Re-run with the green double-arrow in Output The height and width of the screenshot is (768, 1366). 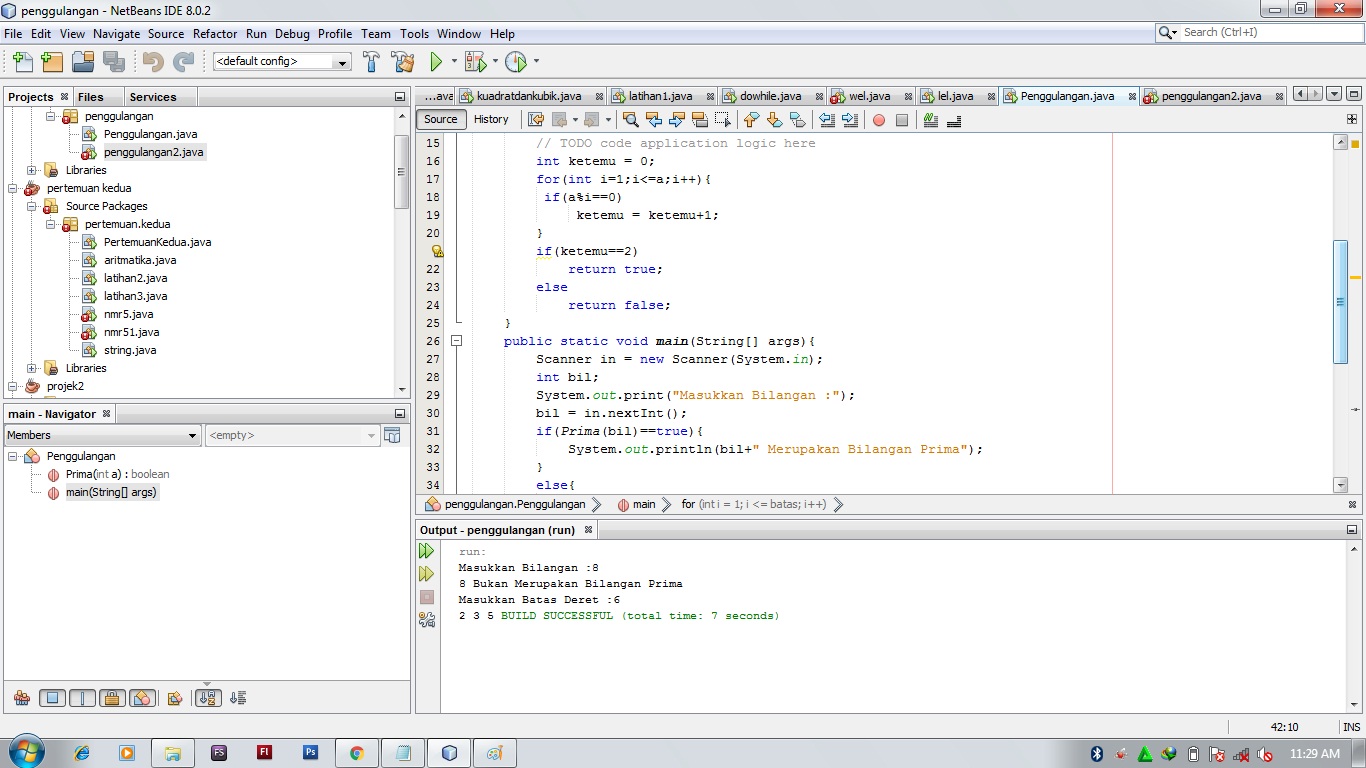tap(427, 551)
